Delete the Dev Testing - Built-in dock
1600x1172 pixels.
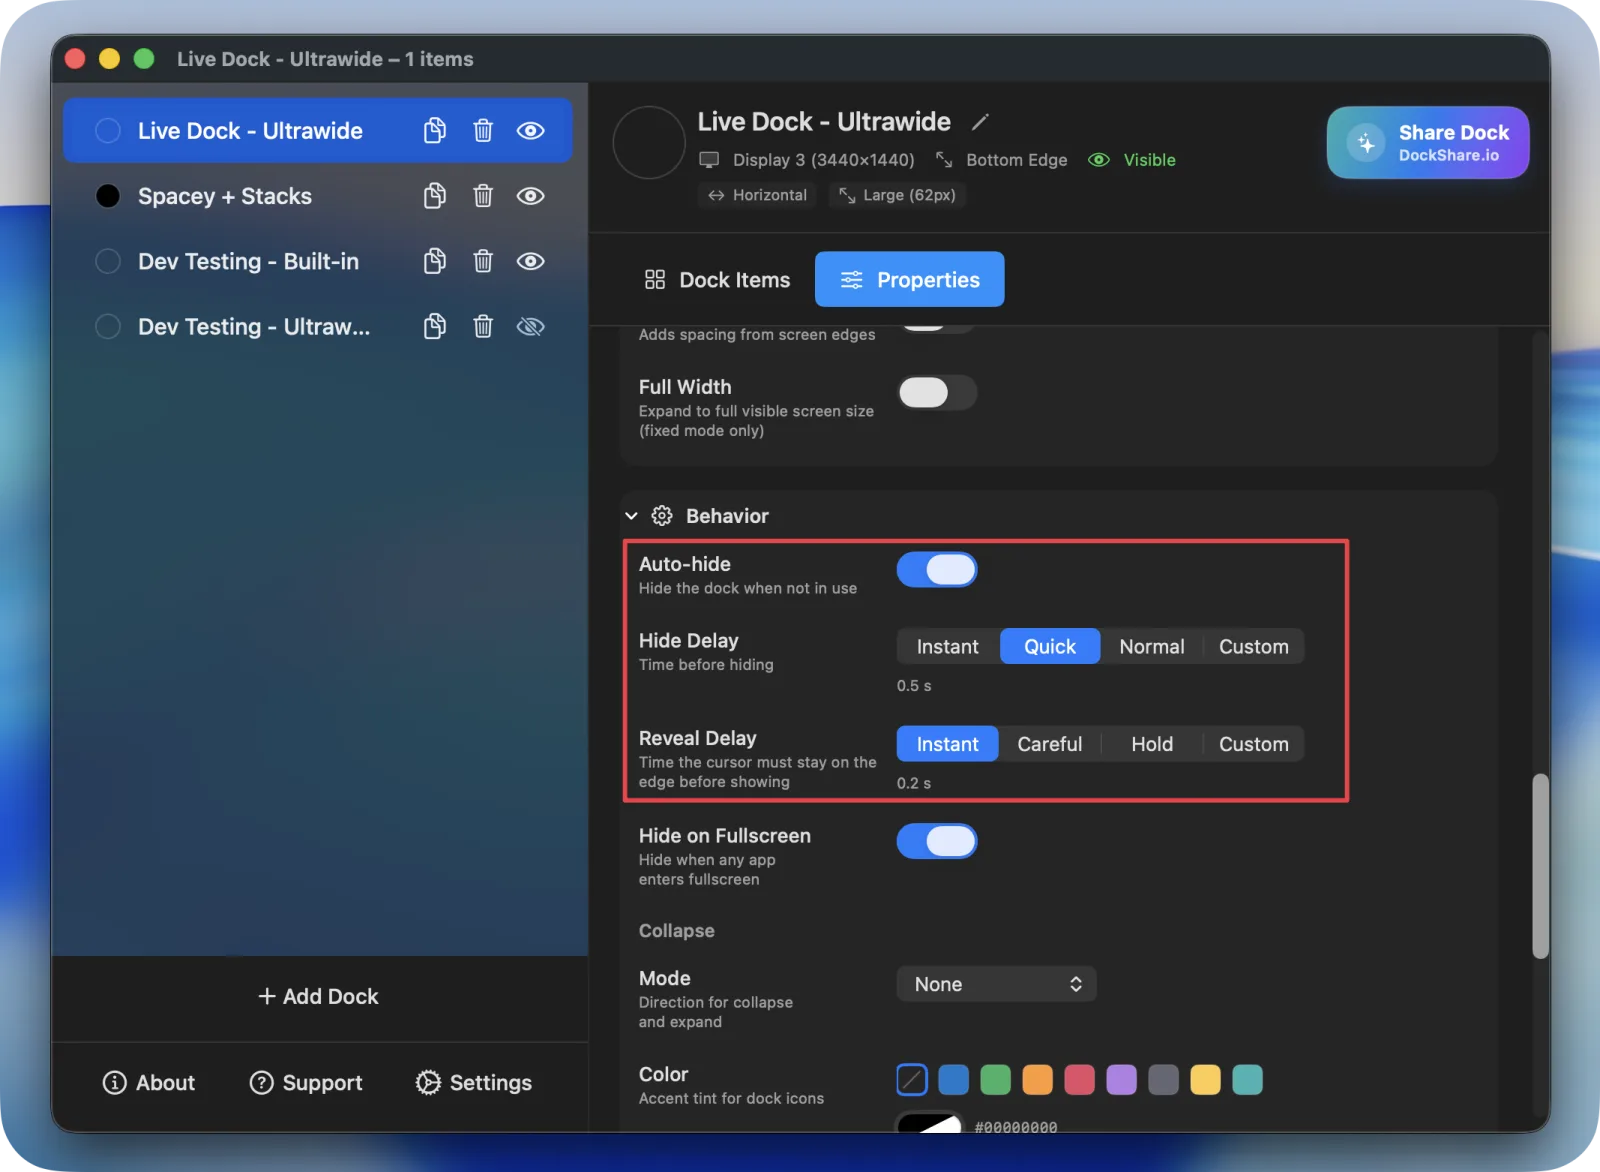(483, 261)
